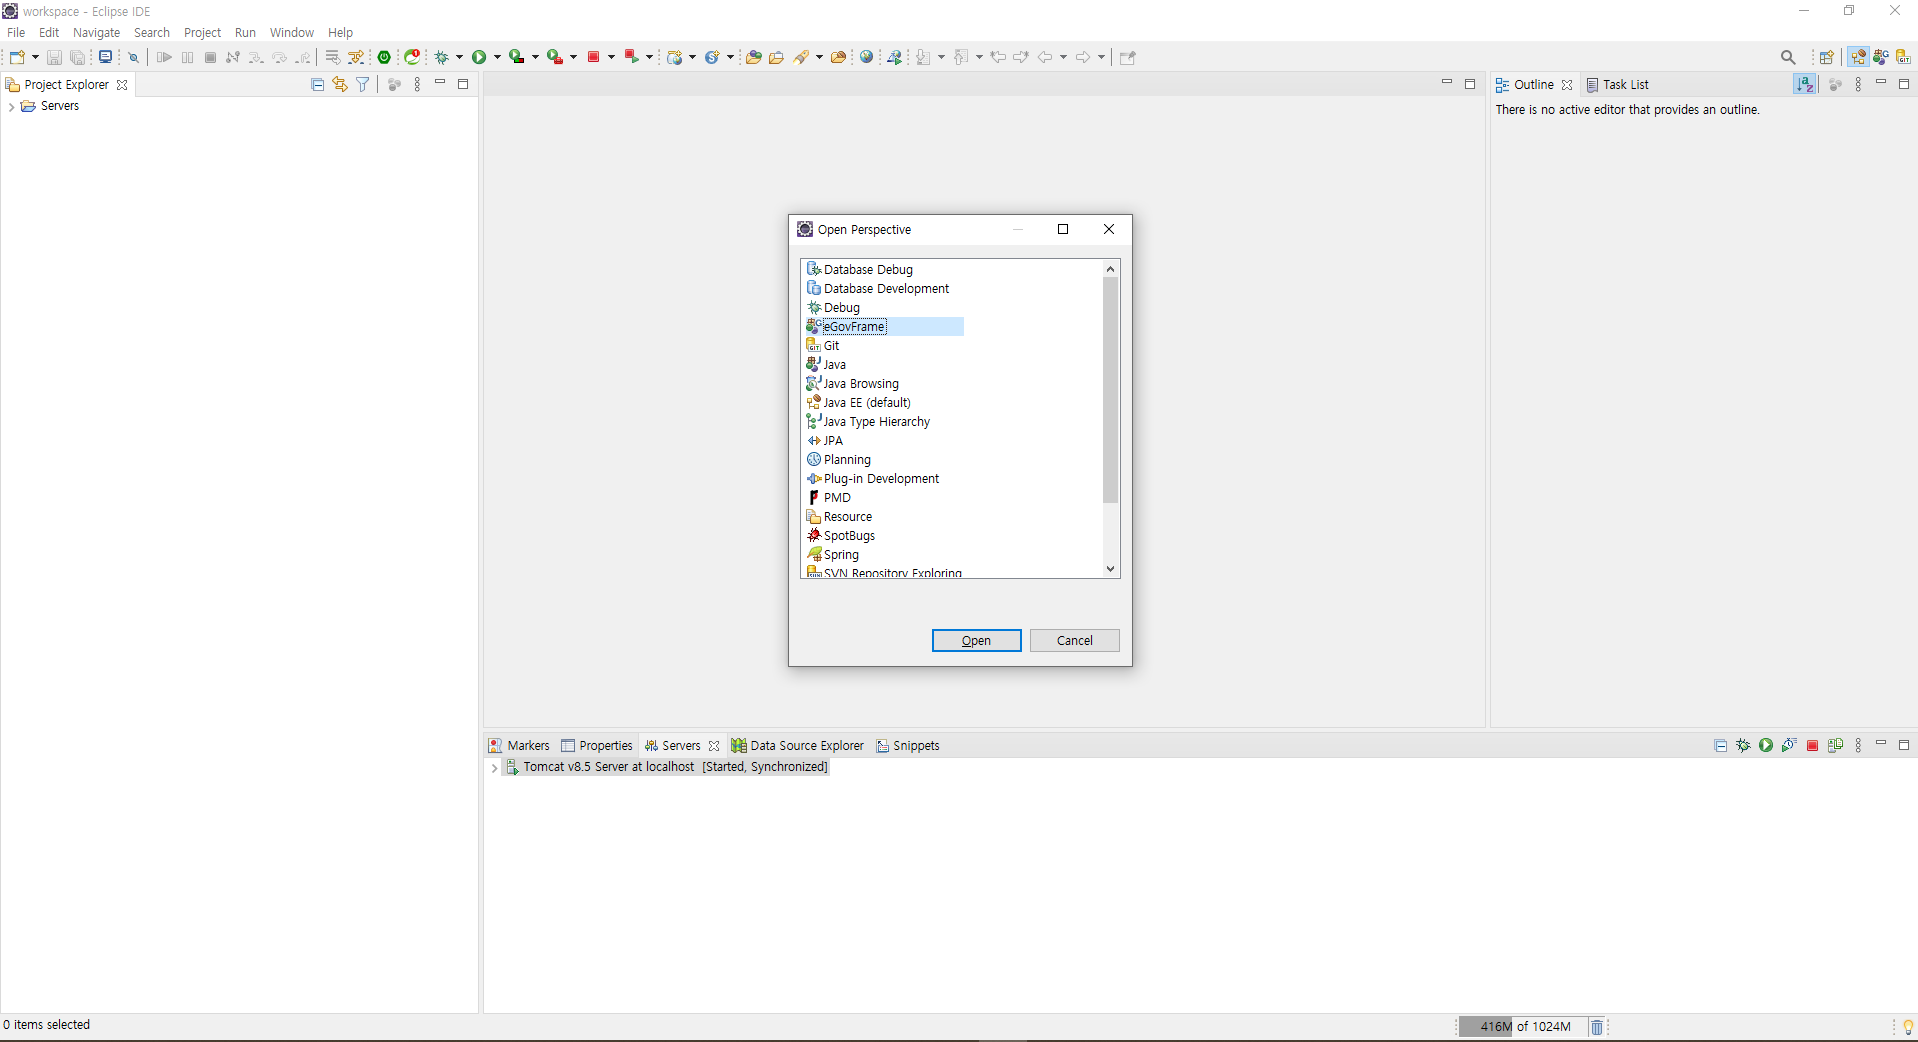
Task: Open the Navigate menu
Action: point(96,33)
